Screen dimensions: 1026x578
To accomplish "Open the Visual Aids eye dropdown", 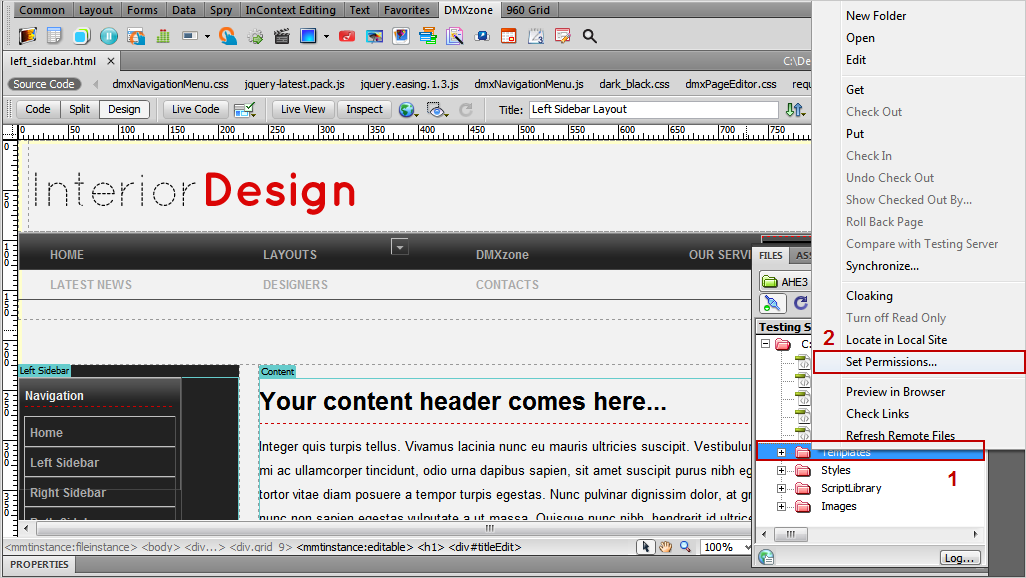I will [437, 109].
